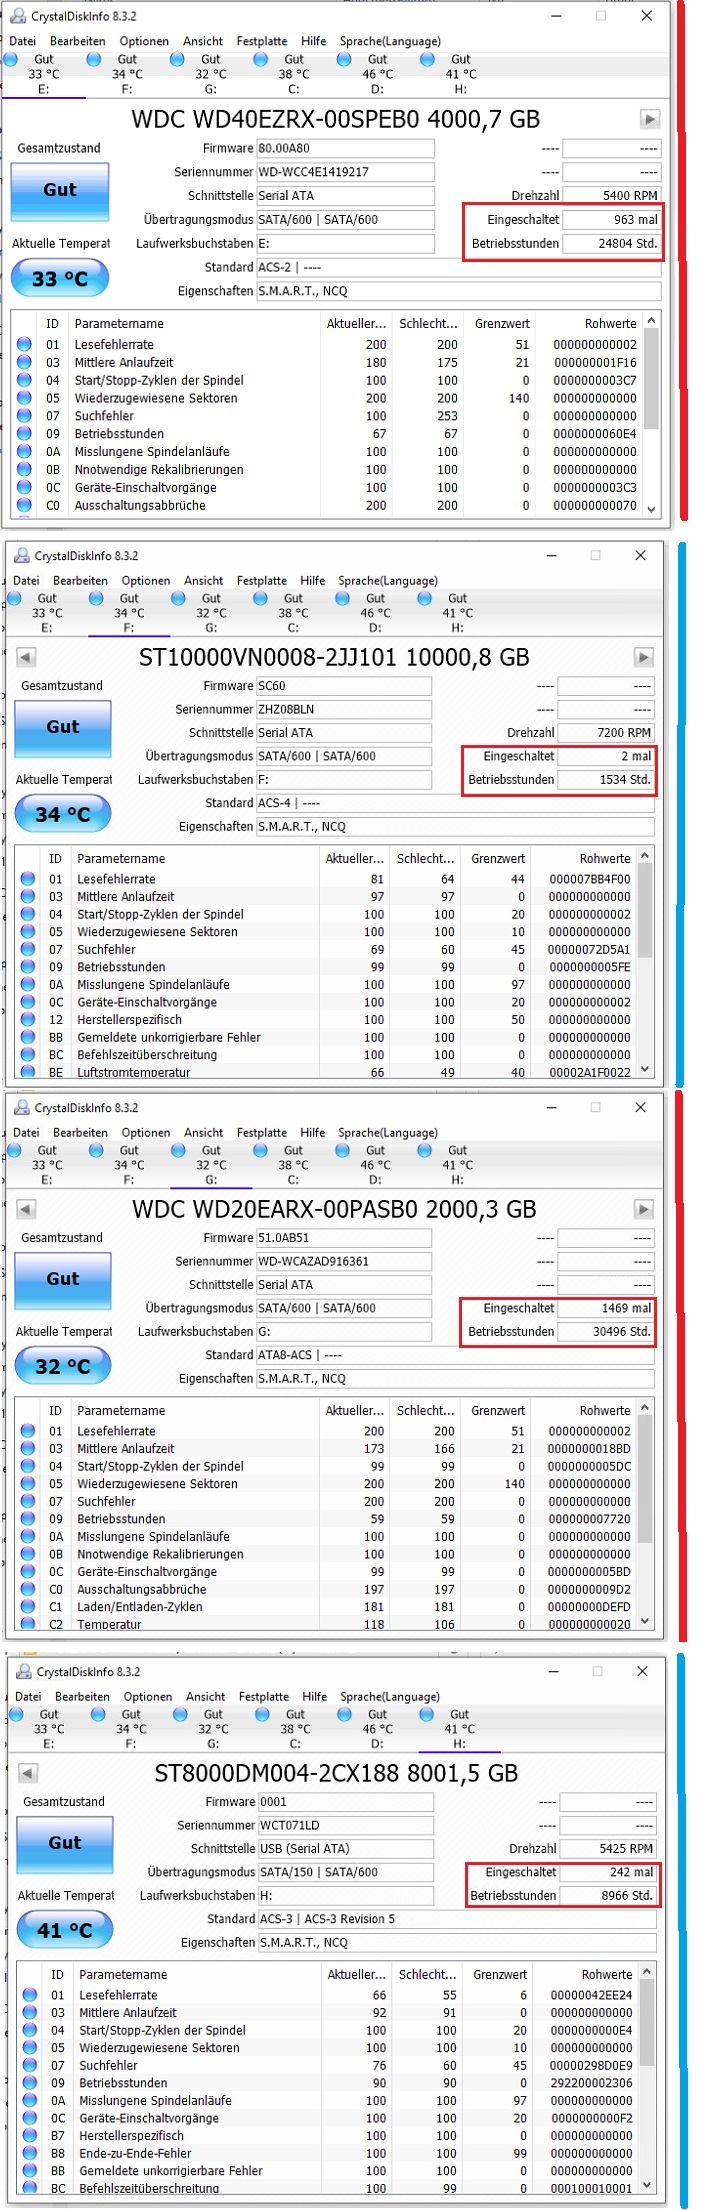Click scroll-up arrow of SMART list, ST10000VN0008 window
This screenshot has height=2210, width=712.
(646, 856)
